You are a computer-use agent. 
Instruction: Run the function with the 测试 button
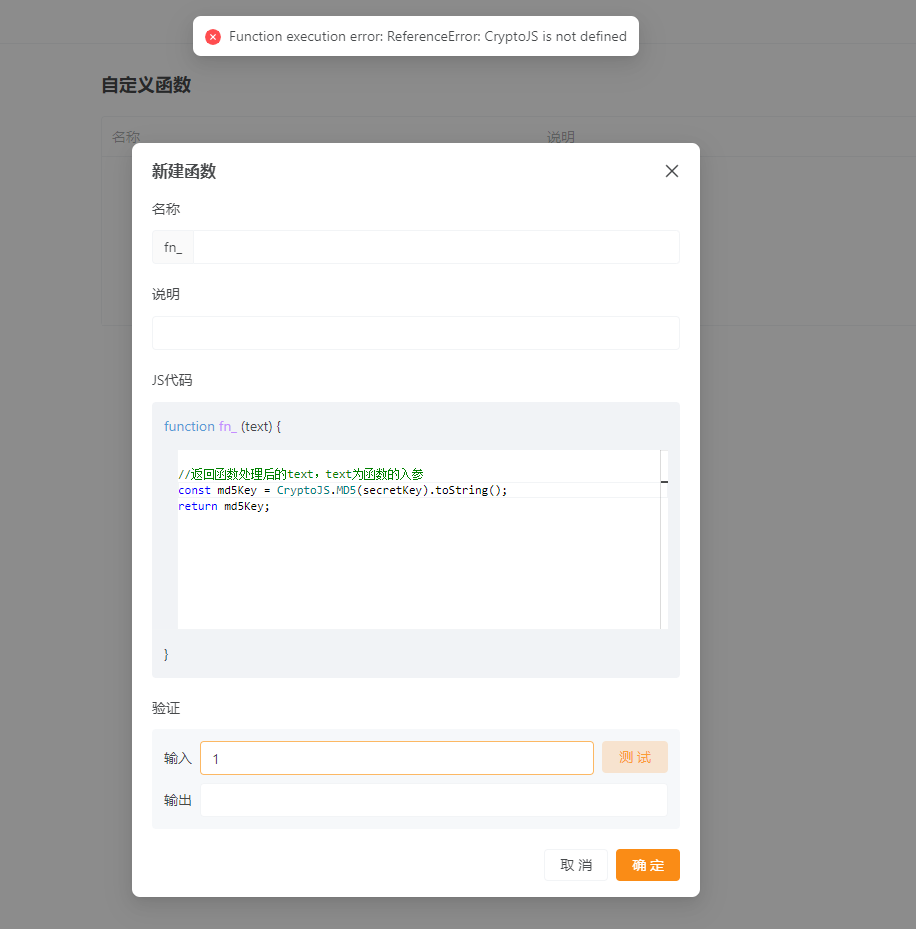[635, 757]
